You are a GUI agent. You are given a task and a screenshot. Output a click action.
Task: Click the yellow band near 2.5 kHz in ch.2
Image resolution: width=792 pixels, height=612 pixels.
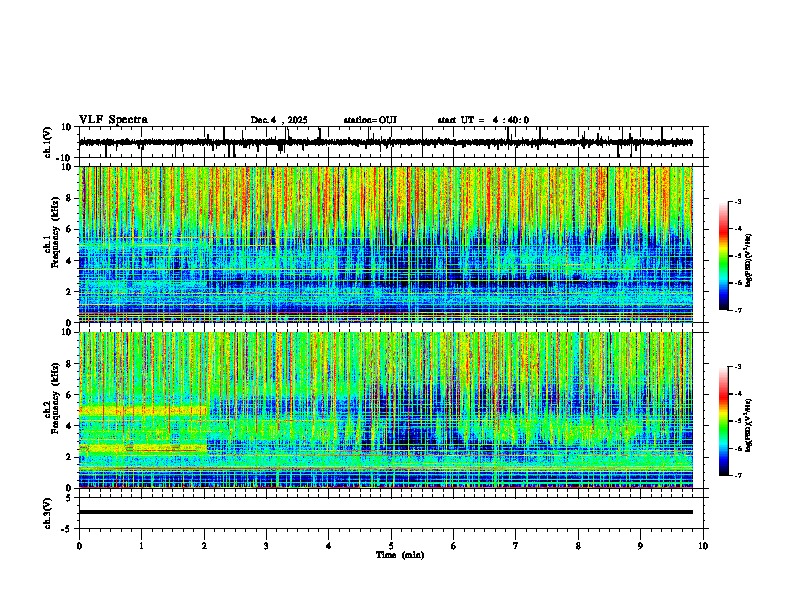point(143,448)
